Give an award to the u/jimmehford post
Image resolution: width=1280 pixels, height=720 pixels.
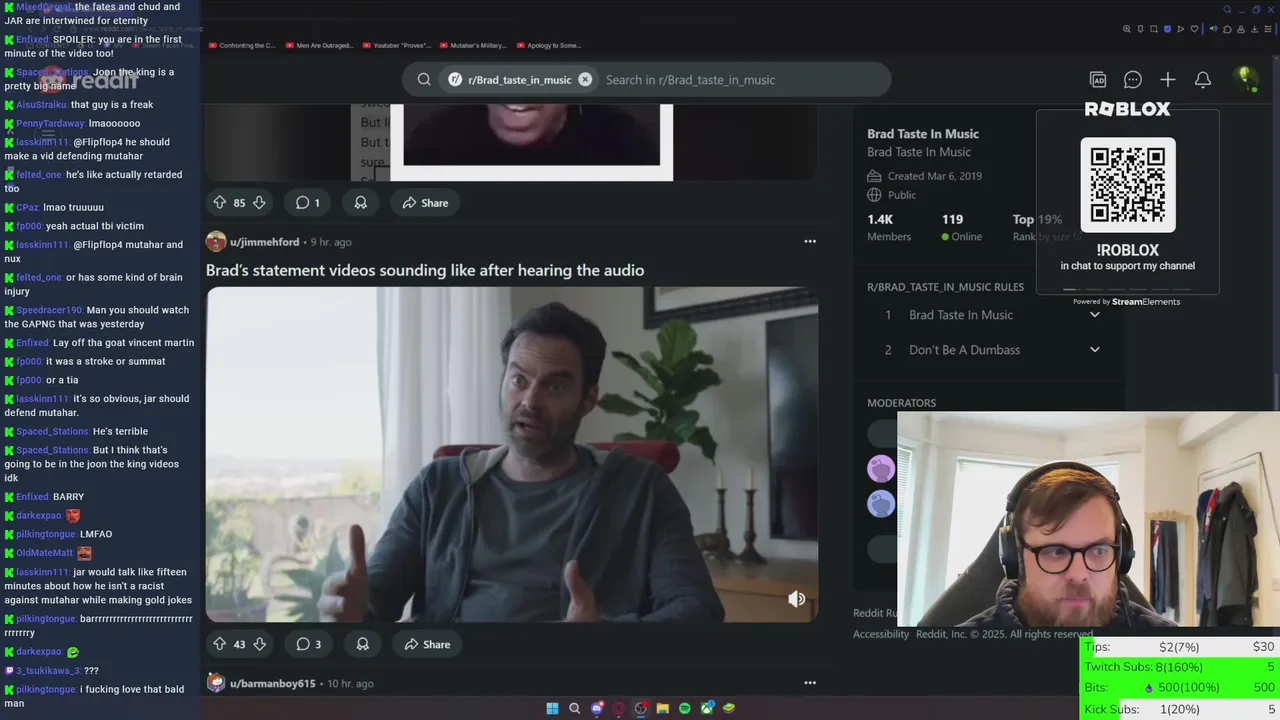362,644
